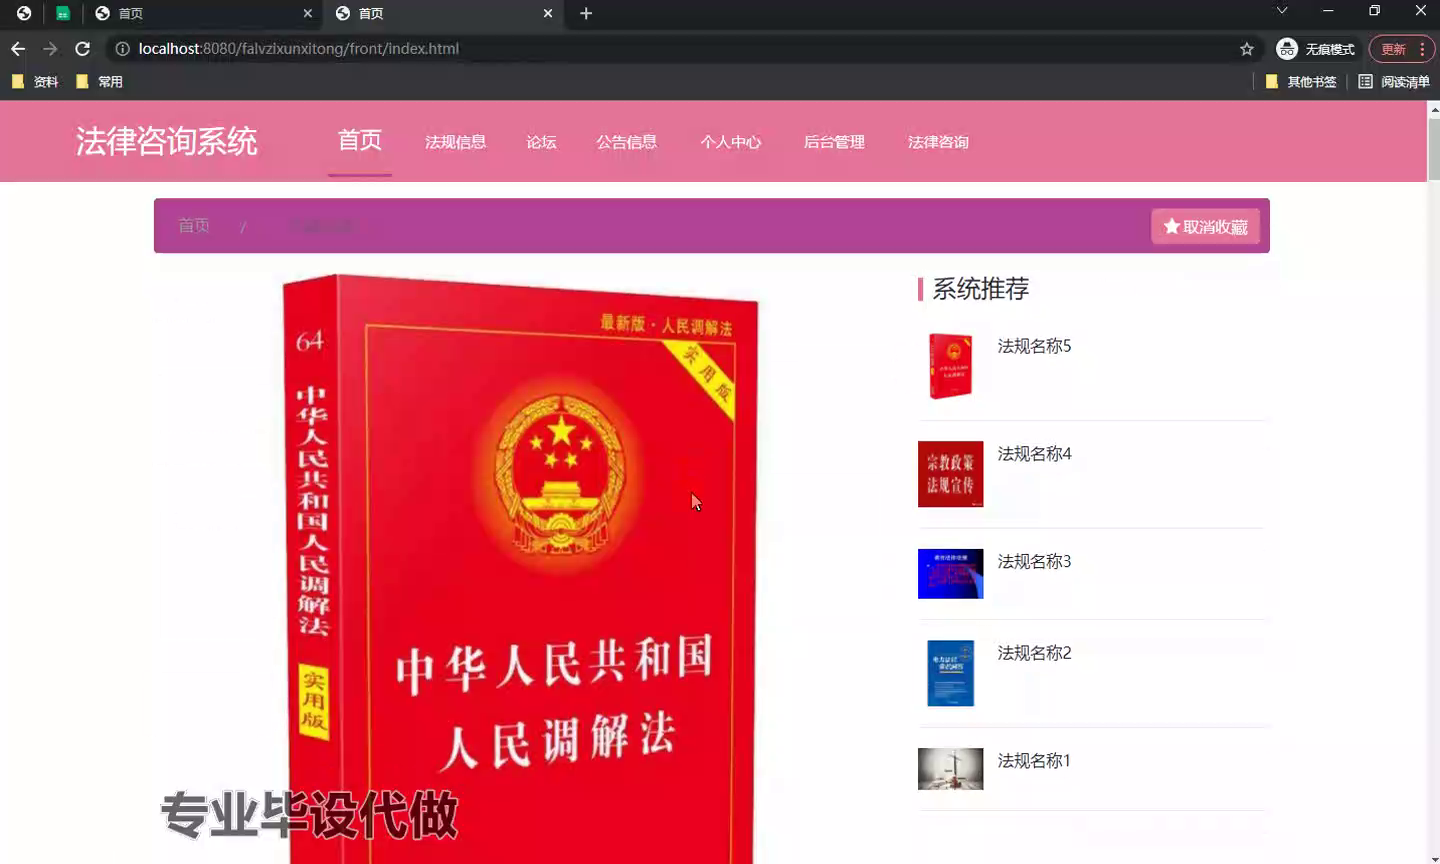The width and height of the screenshot is (1440, 864).
Task: Click the 系统推荐 section heading
Action: click(981, 289)
